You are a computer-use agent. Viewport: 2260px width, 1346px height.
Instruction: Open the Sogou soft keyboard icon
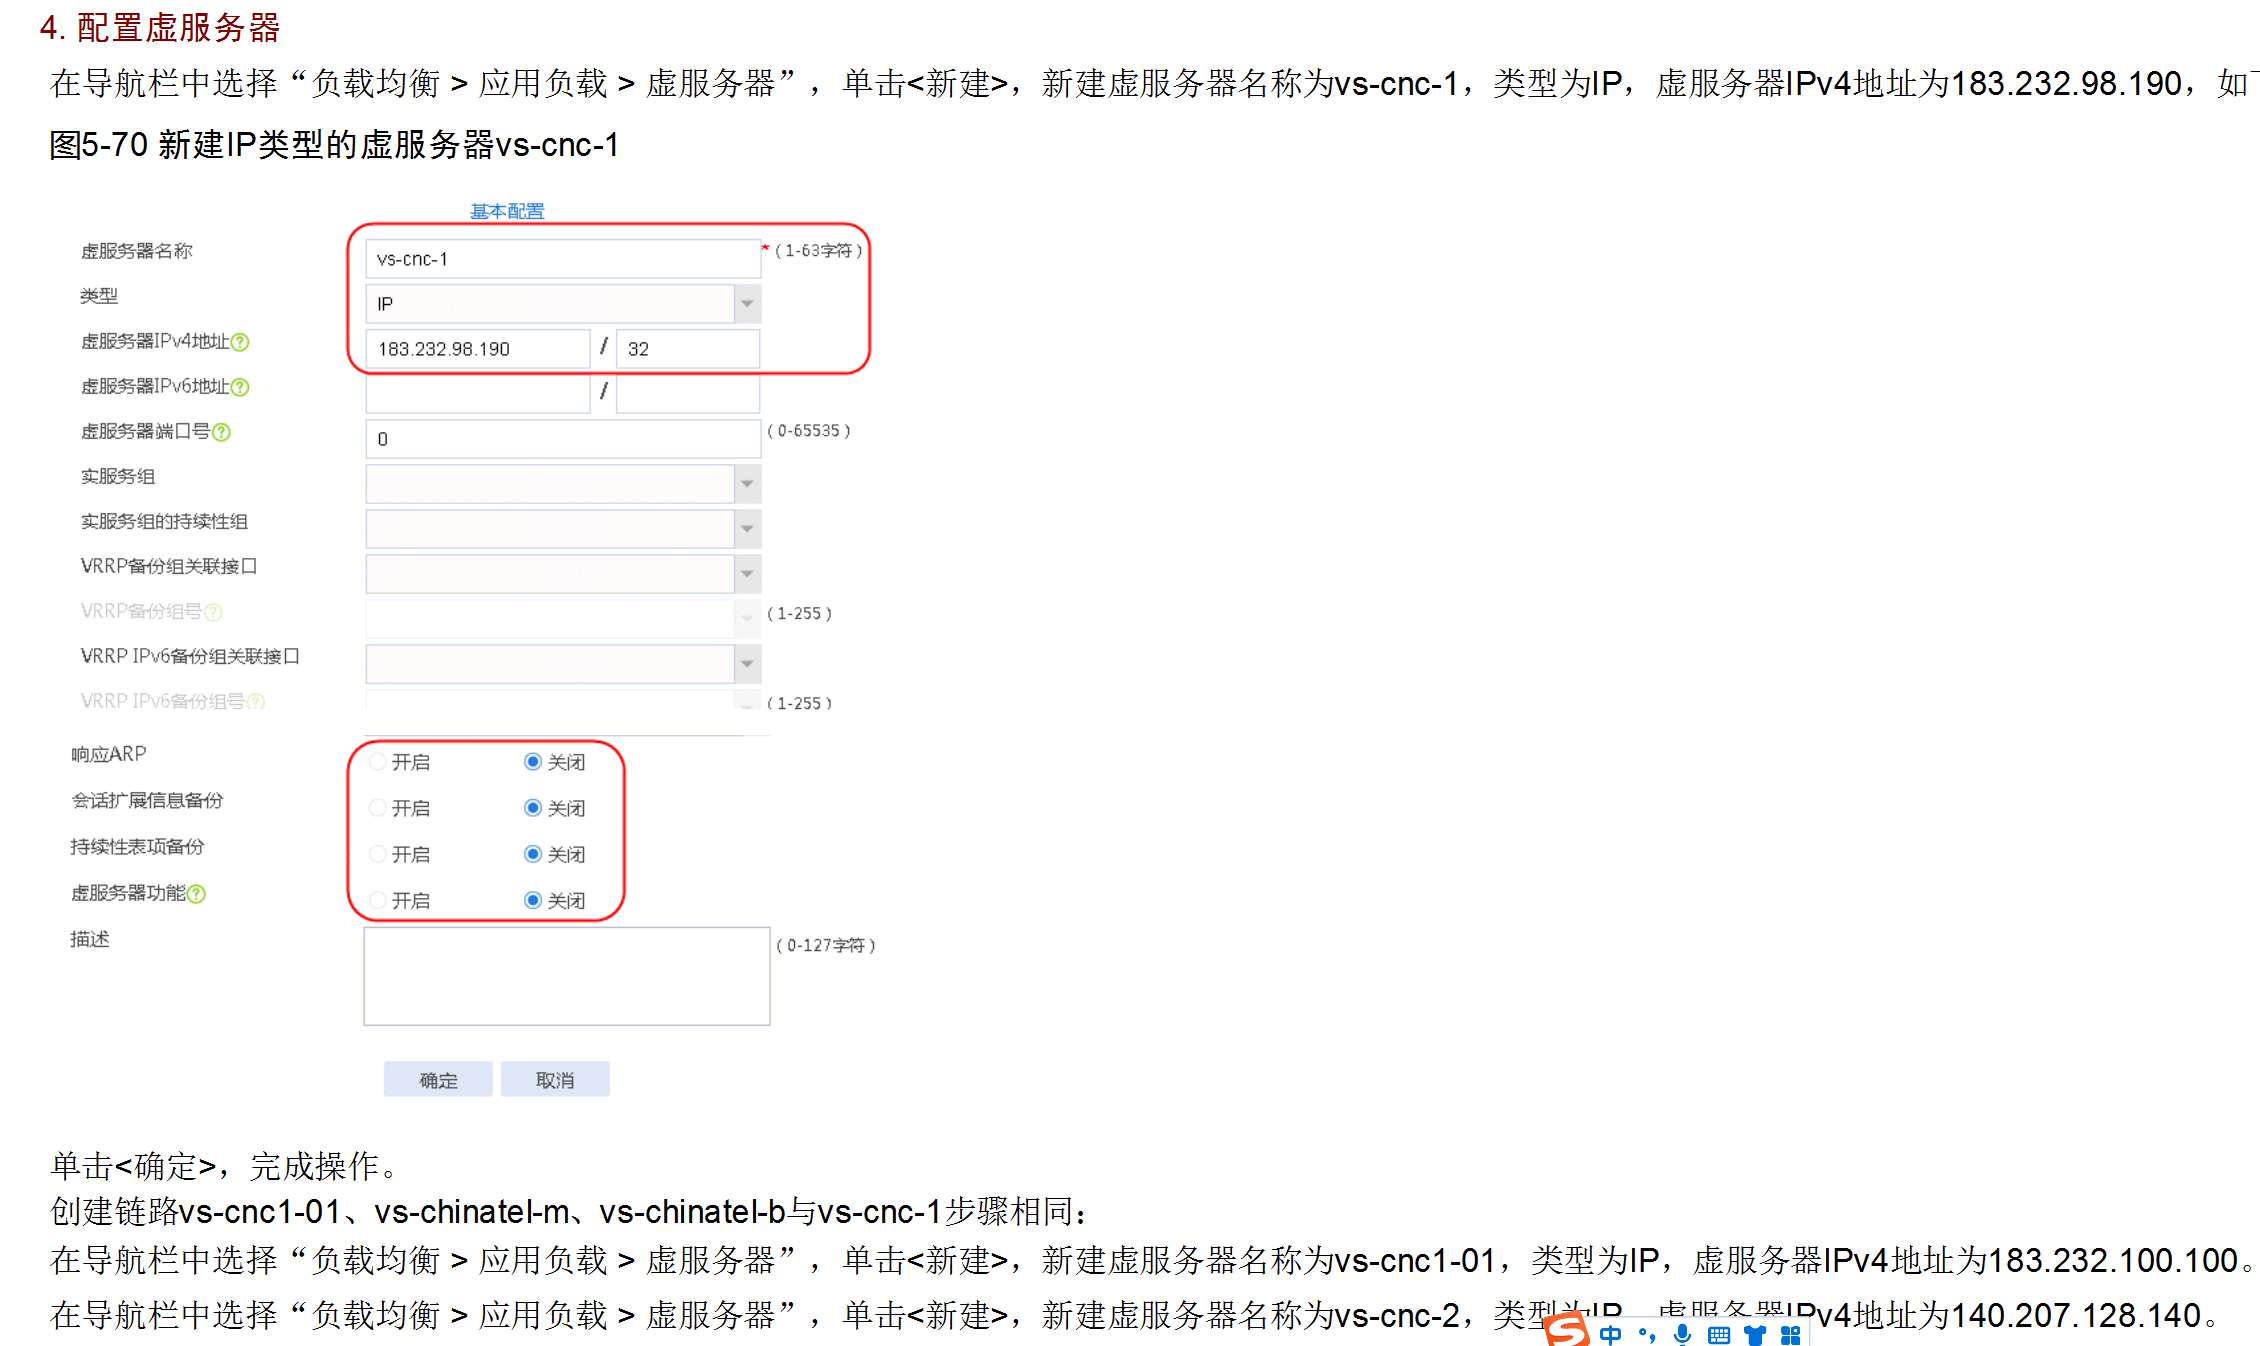pyautogui.click(x=1719, y=1334)
